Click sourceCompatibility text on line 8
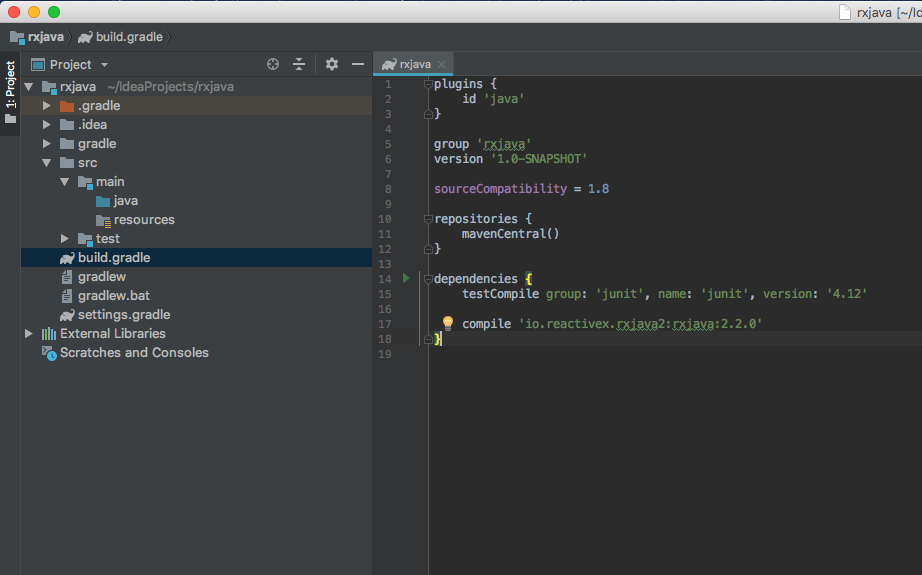Screen dimensions: 922x575 coord(500,189)
